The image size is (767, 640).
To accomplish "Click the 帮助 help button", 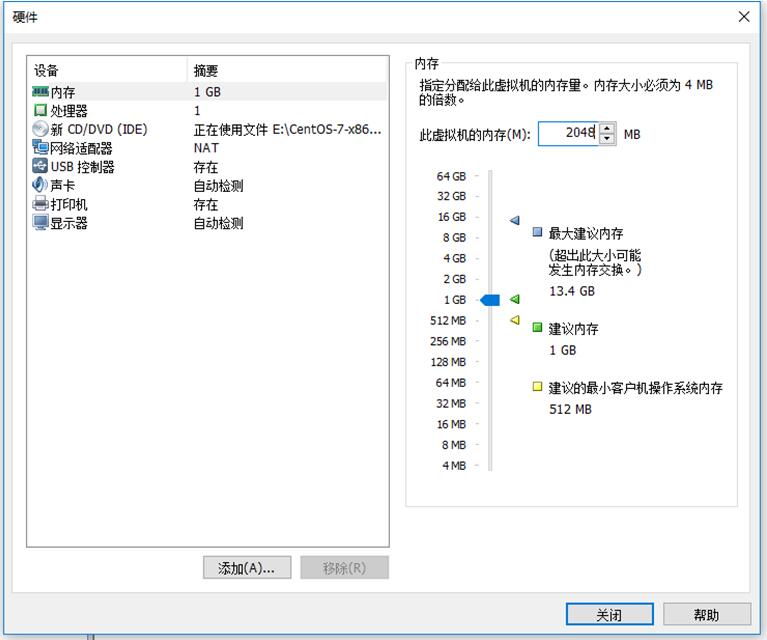I will click(x=707, y=614).
